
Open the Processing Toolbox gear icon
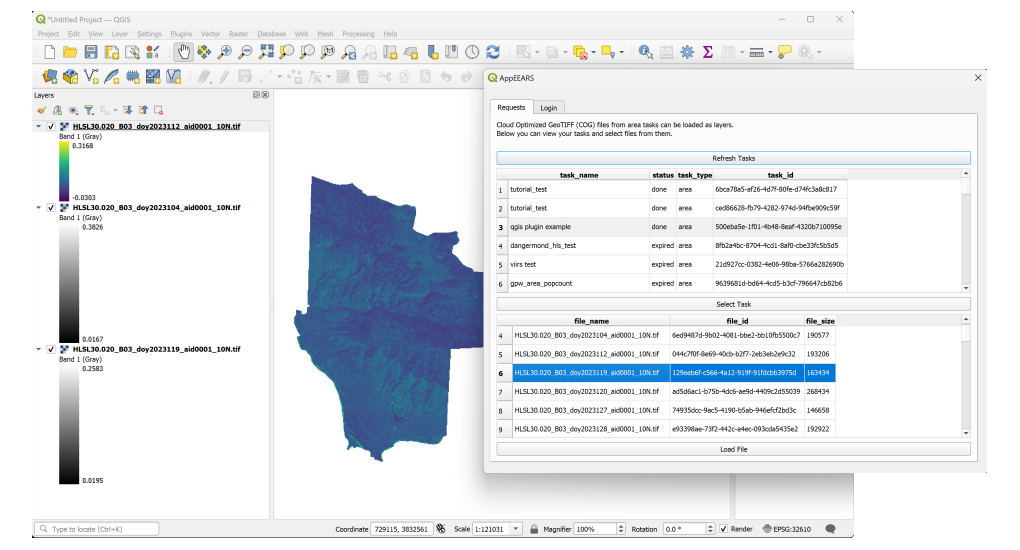point(687,52)
